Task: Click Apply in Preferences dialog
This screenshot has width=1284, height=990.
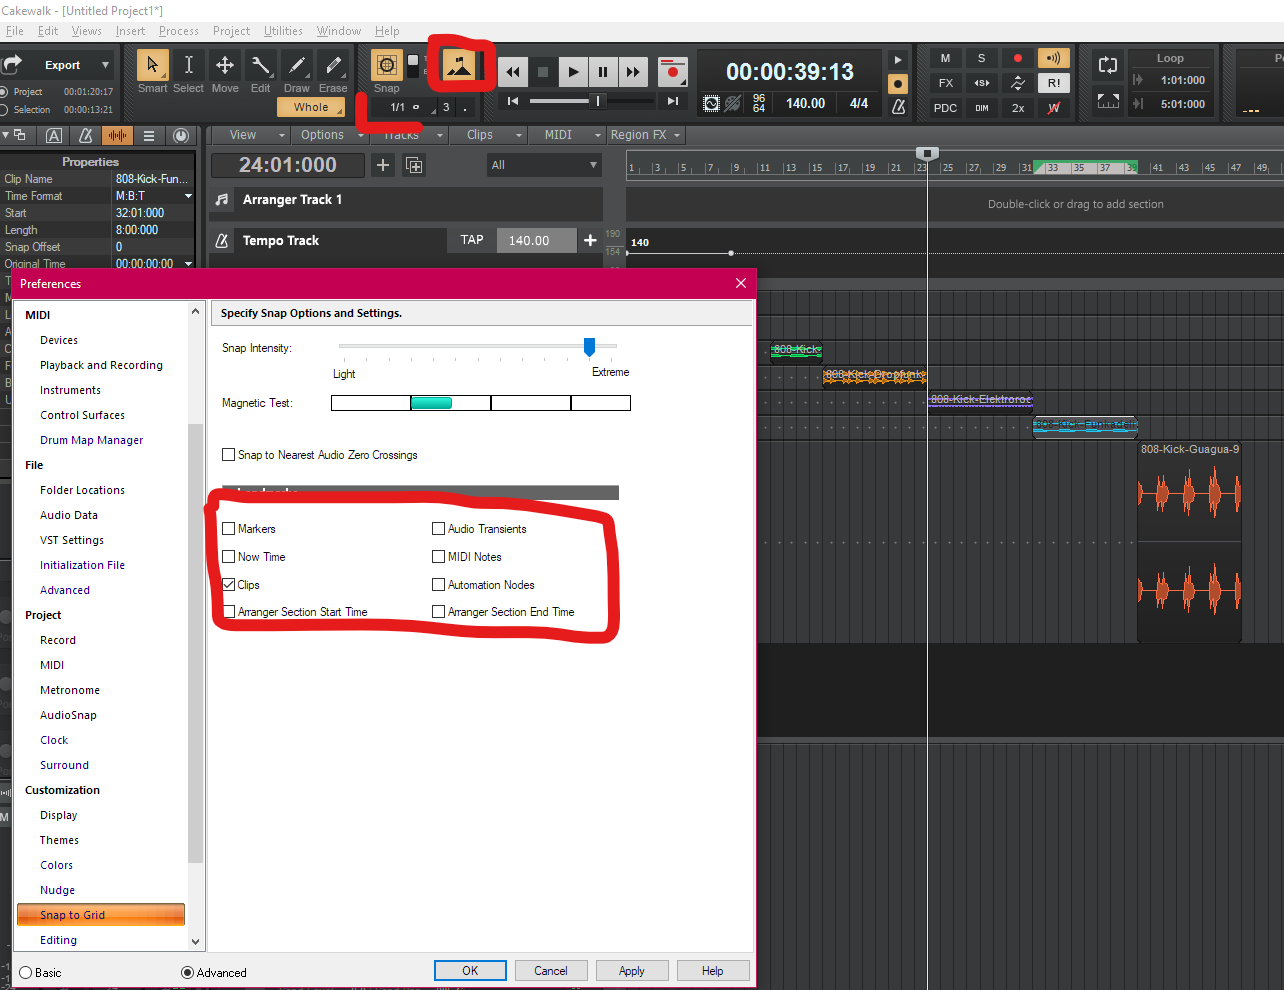Action: [x=632, y=971]
